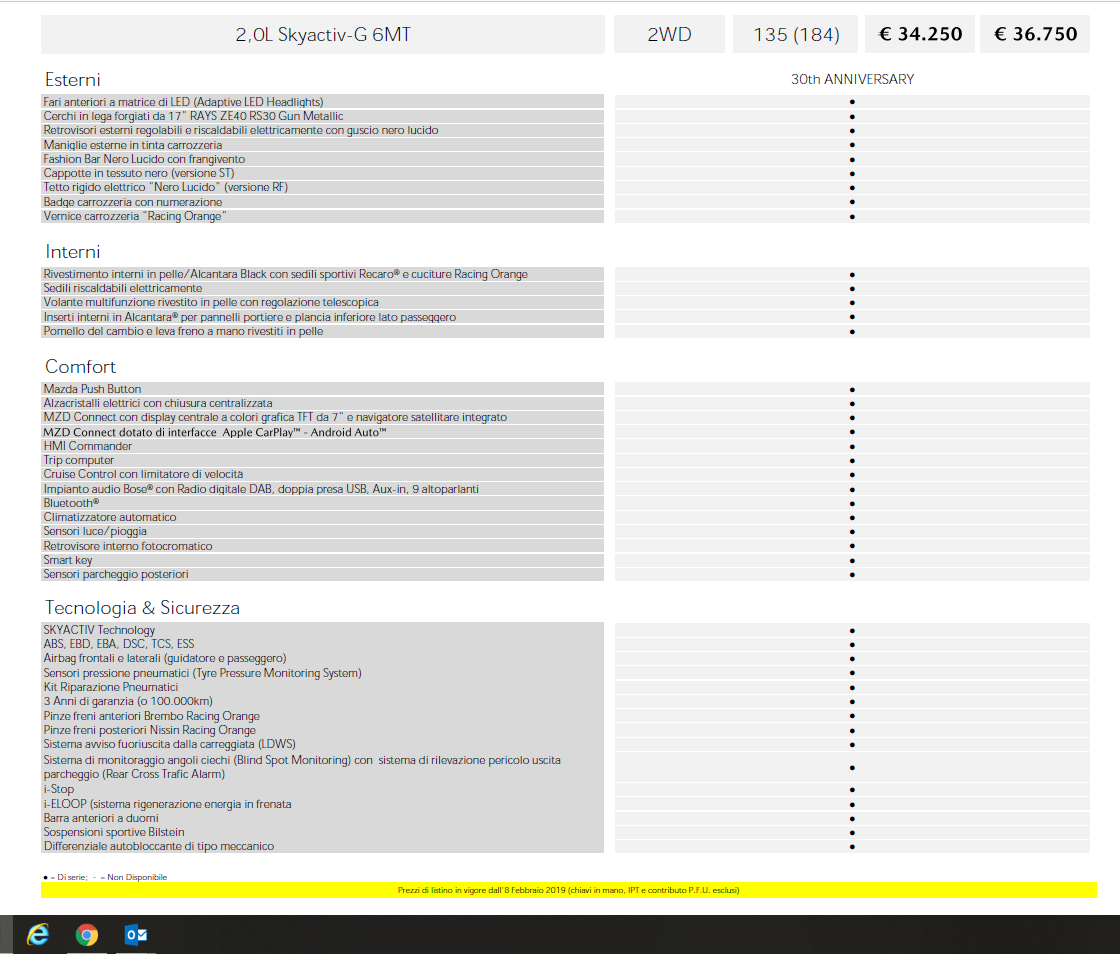Click the 'Esterni' section heading
The height and width of the screenshot is (954, 1120).
[x=73, y=79]
